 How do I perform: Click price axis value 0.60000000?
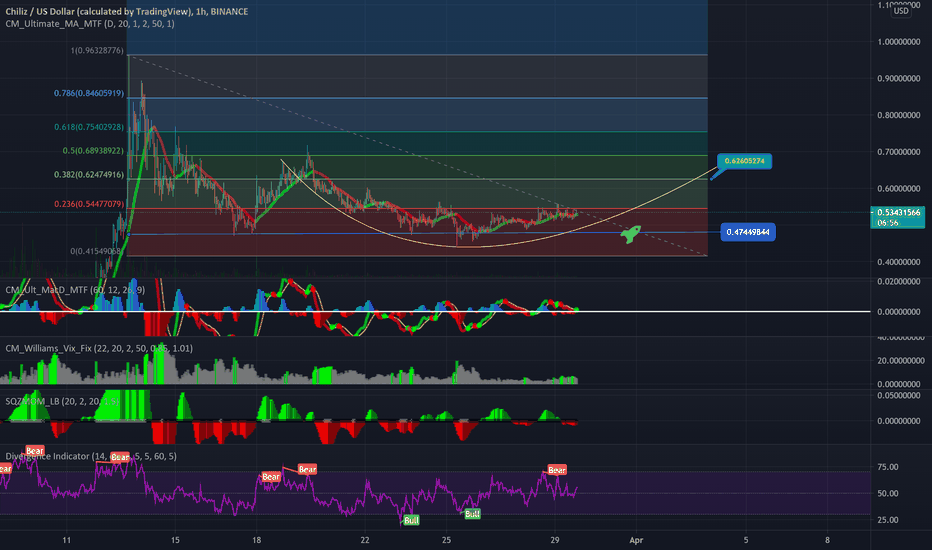point(899,189)
